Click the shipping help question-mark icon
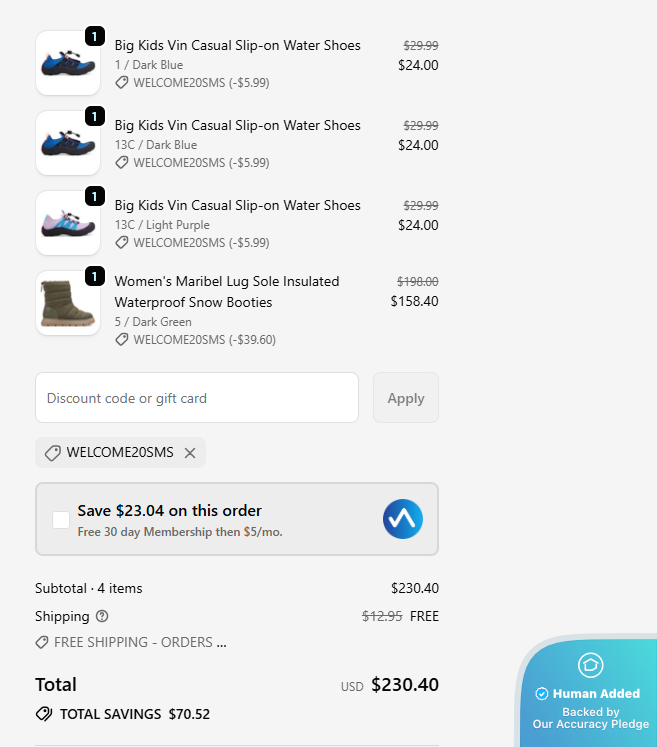Screen dimensions: 657x747 [x=102, y=616]
